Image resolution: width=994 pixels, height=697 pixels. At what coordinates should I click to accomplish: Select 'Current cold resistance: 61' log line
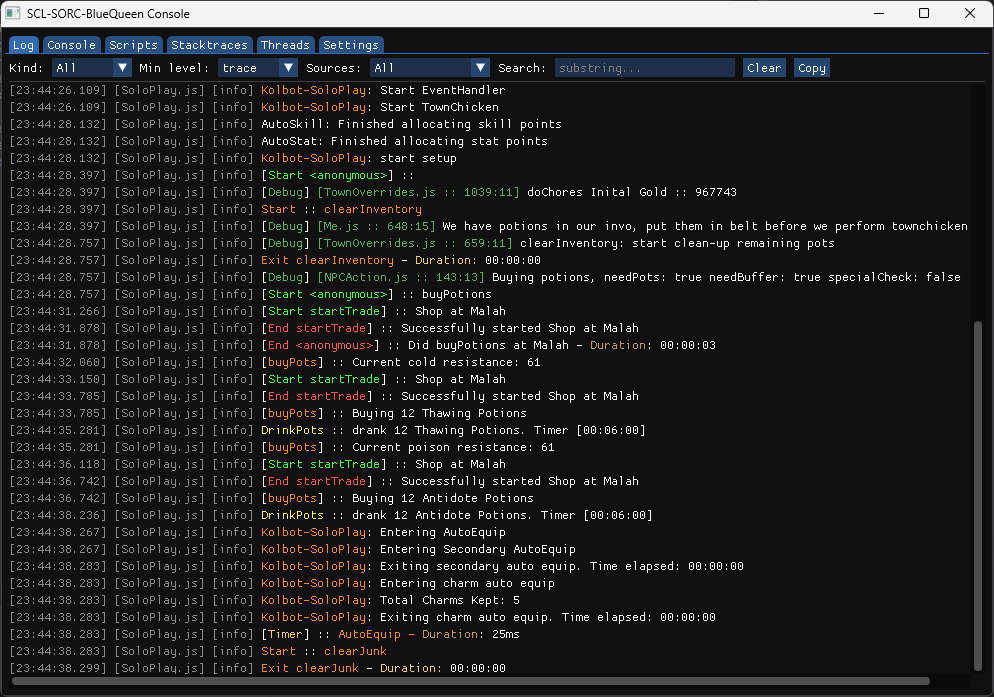point(275,362)
